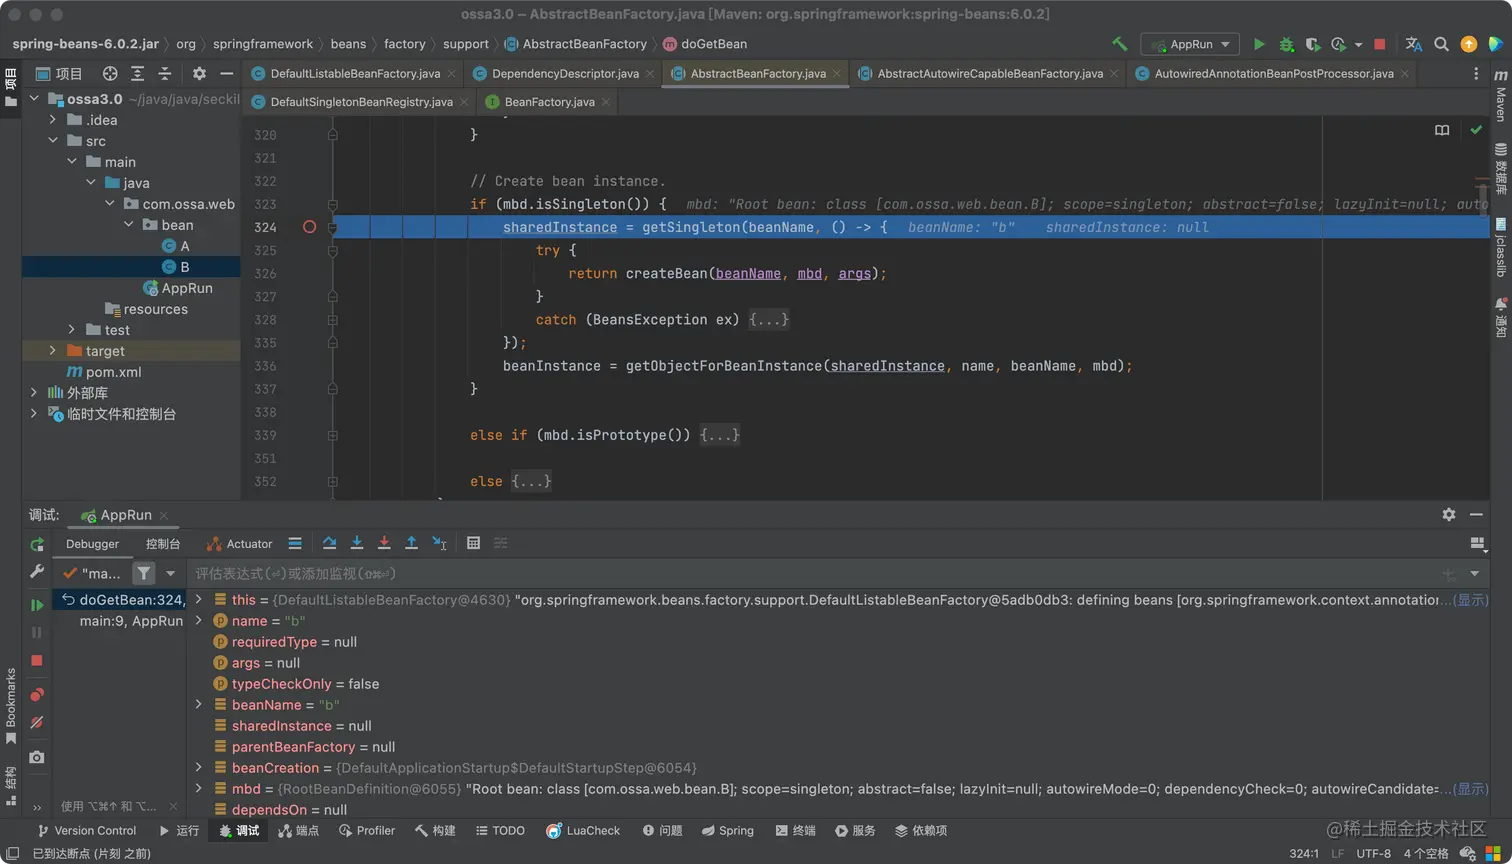The width and height of the screenshot is (1512, 864).
Task: Click the orange update arrow icon
Action: (1468, 44)
